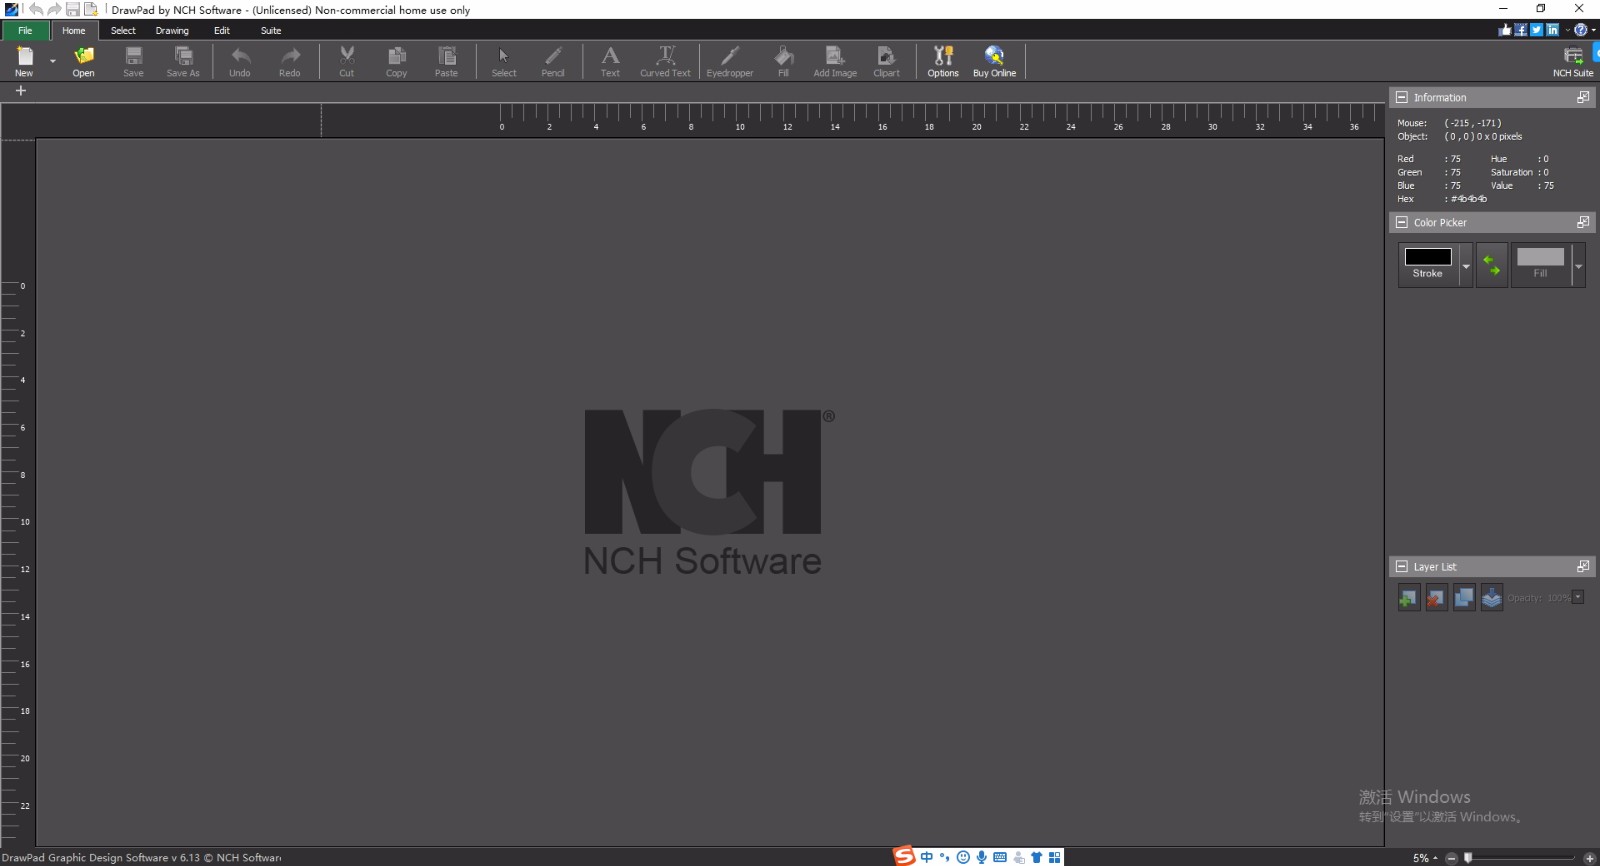Switch to the Suite tab
Viewport: 1600px width, 866px height.
point(271,30)
